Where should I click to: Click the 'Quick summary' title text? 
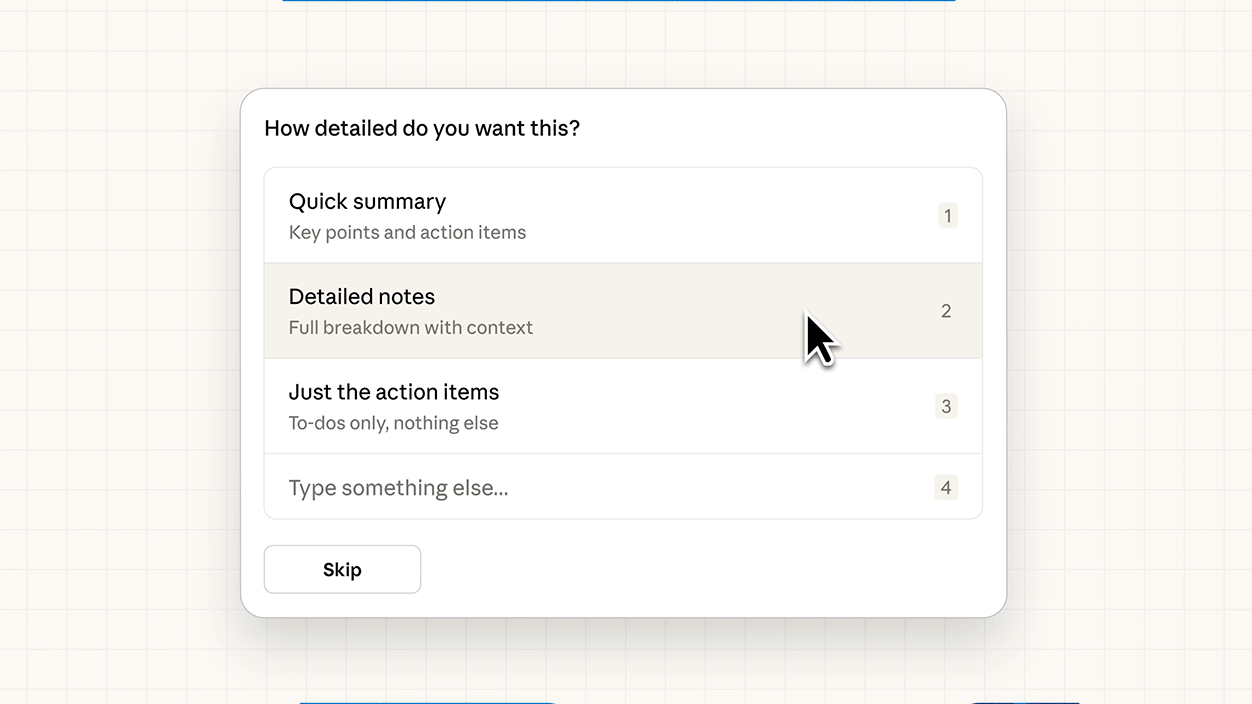(367, 202)
